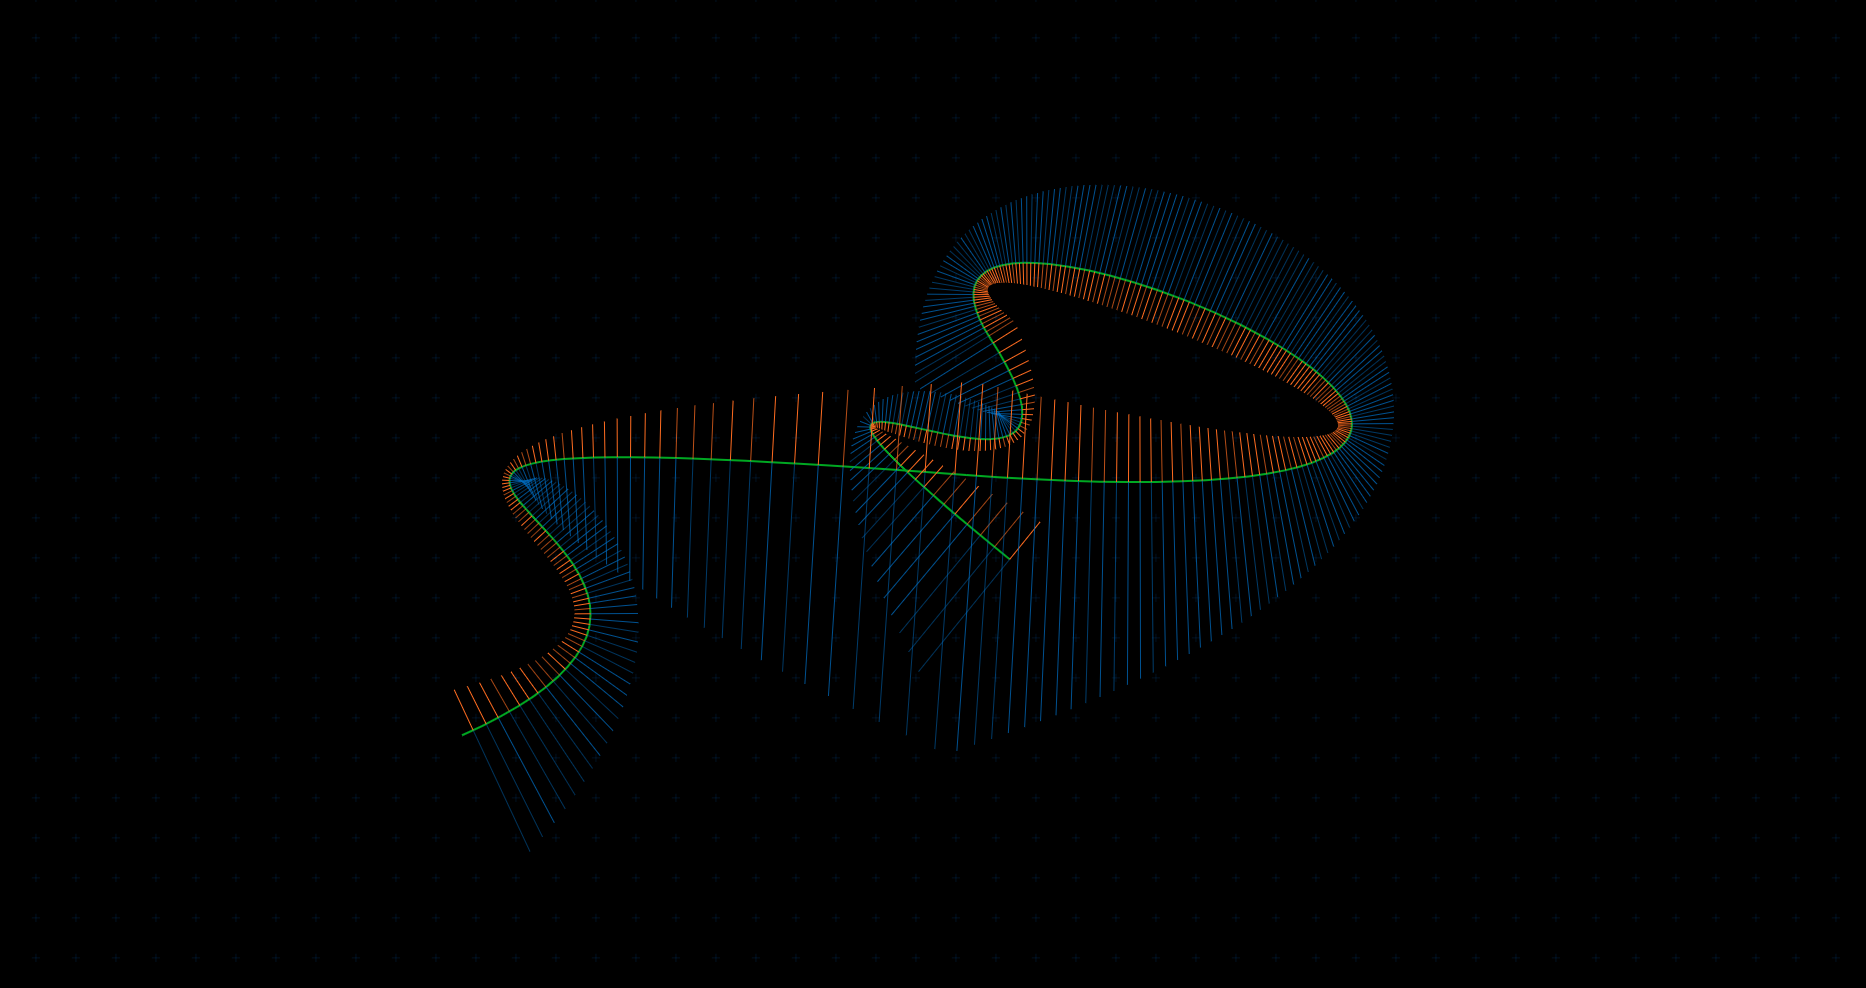Select the lowest tip of the long blue lines

click(957, 750)
